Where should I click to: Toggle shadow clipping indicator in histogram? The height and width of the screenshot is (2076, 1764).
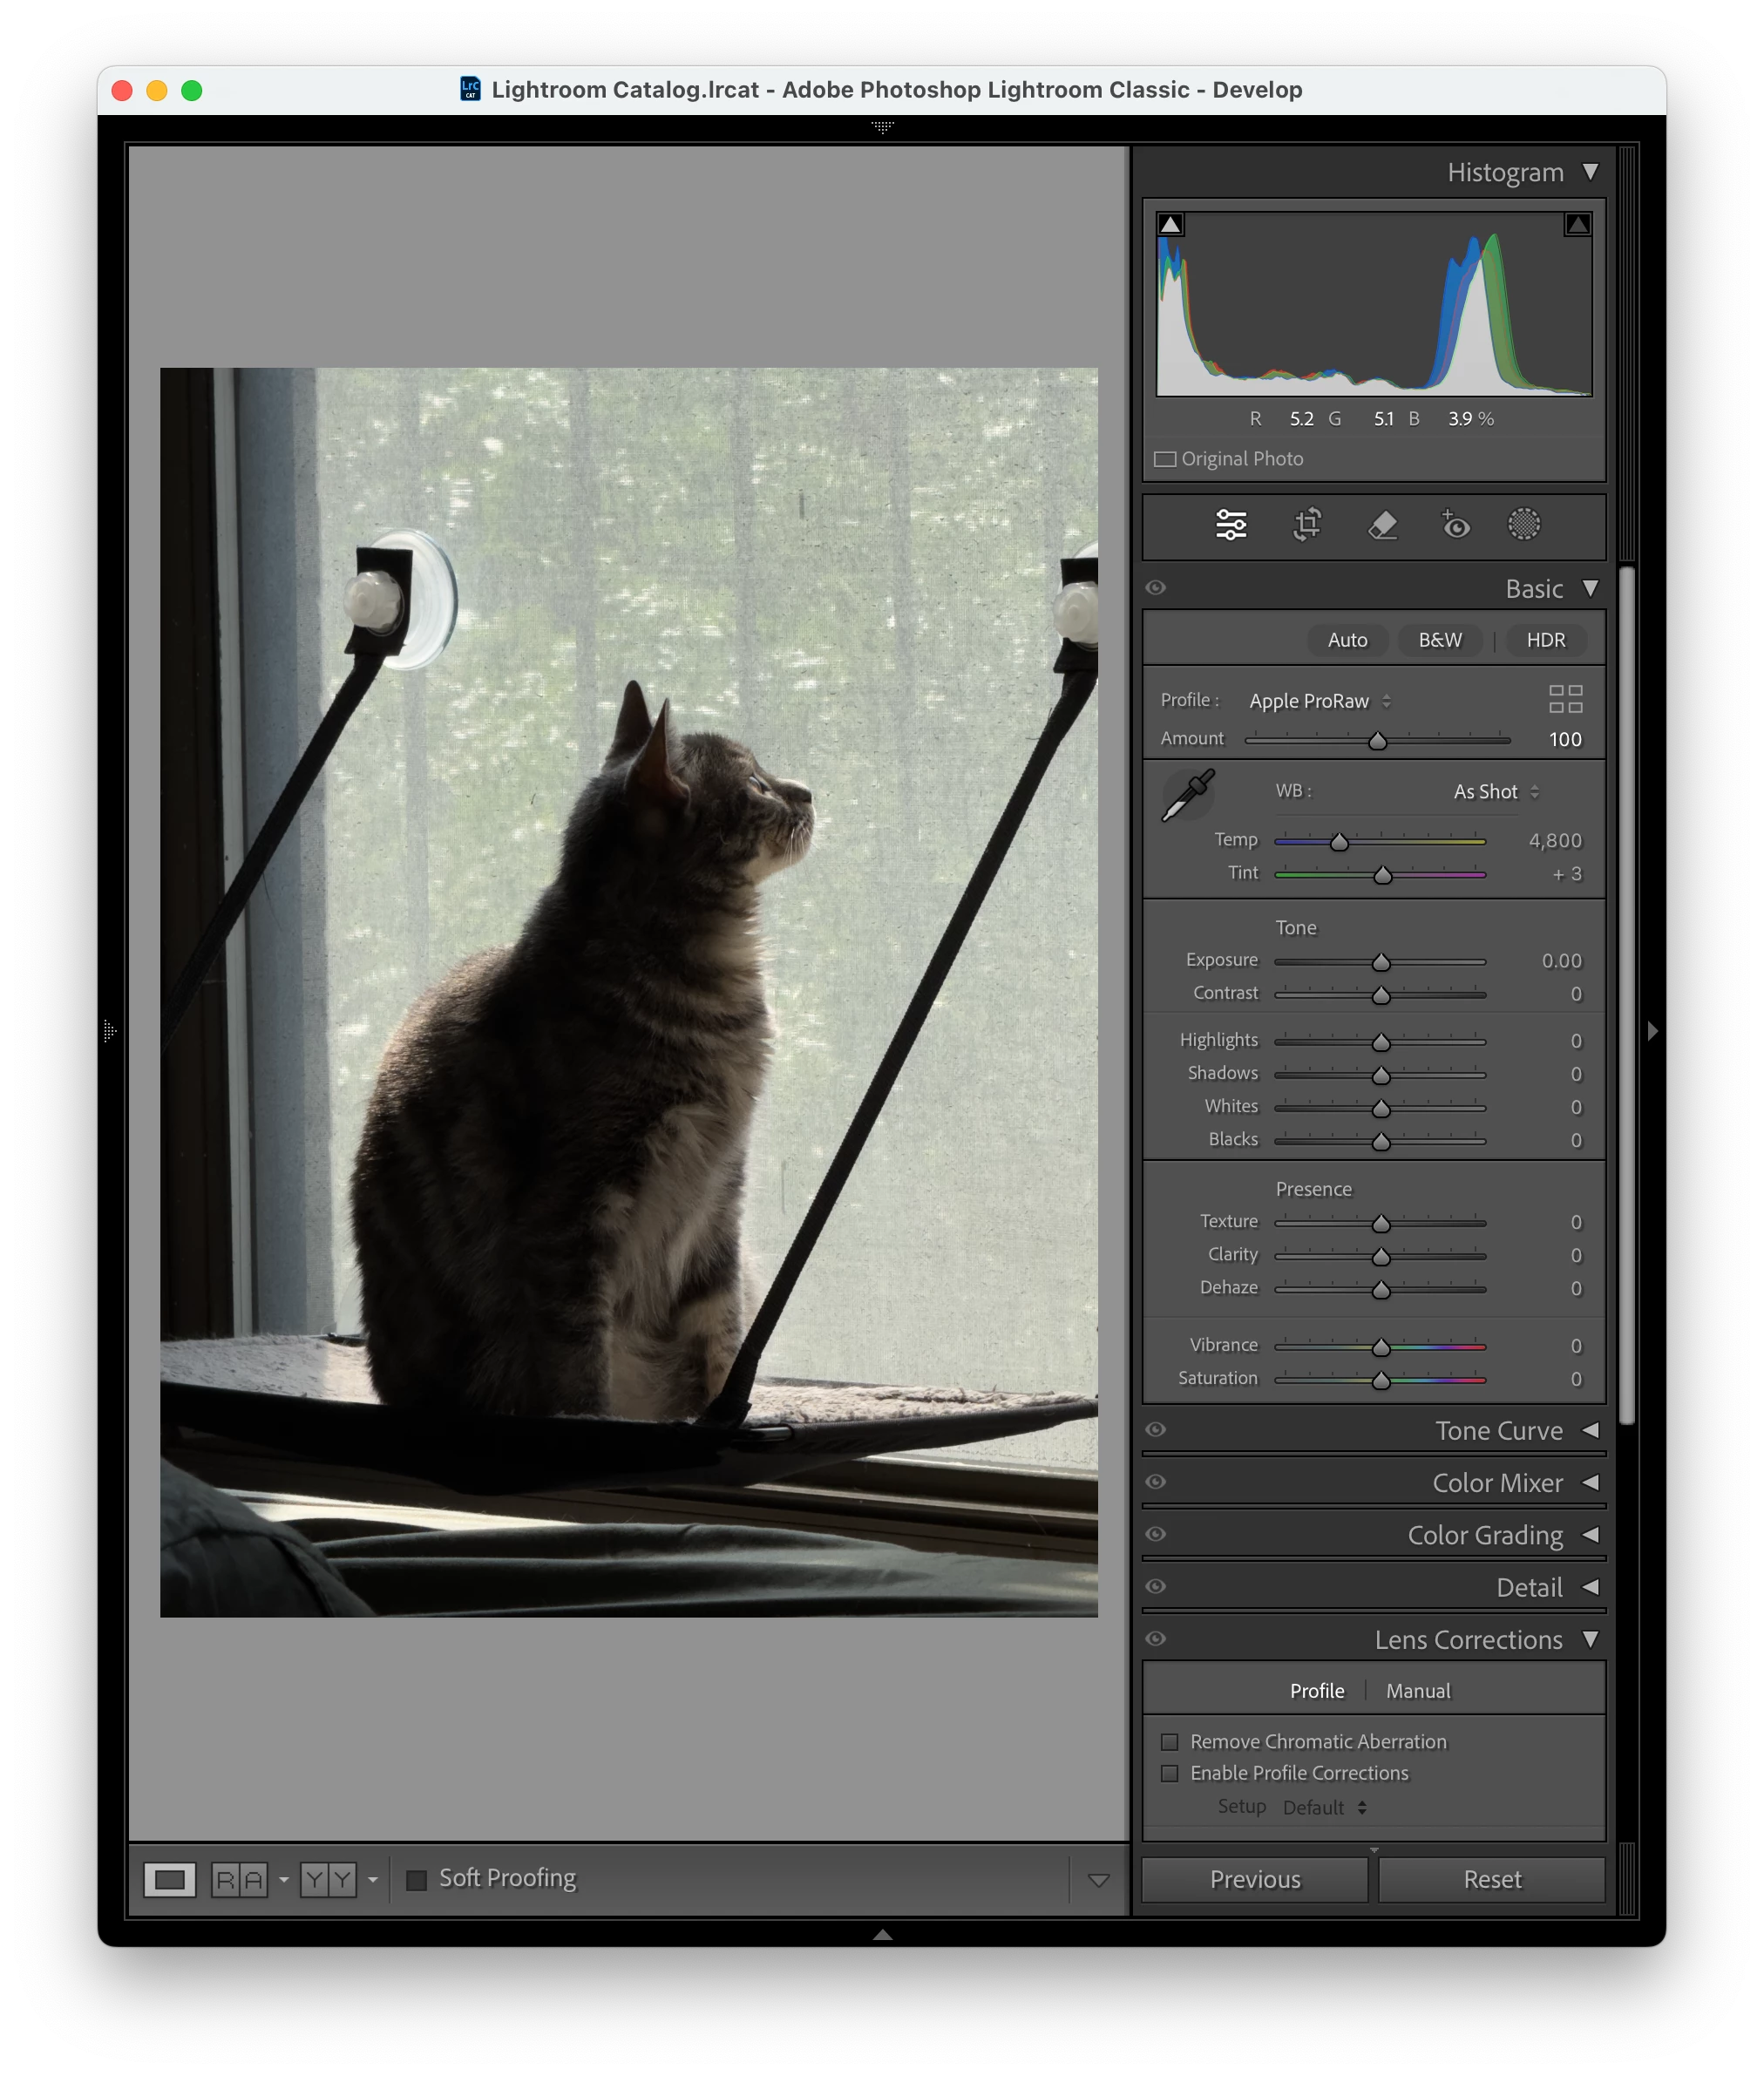(x=1170, y=224)
